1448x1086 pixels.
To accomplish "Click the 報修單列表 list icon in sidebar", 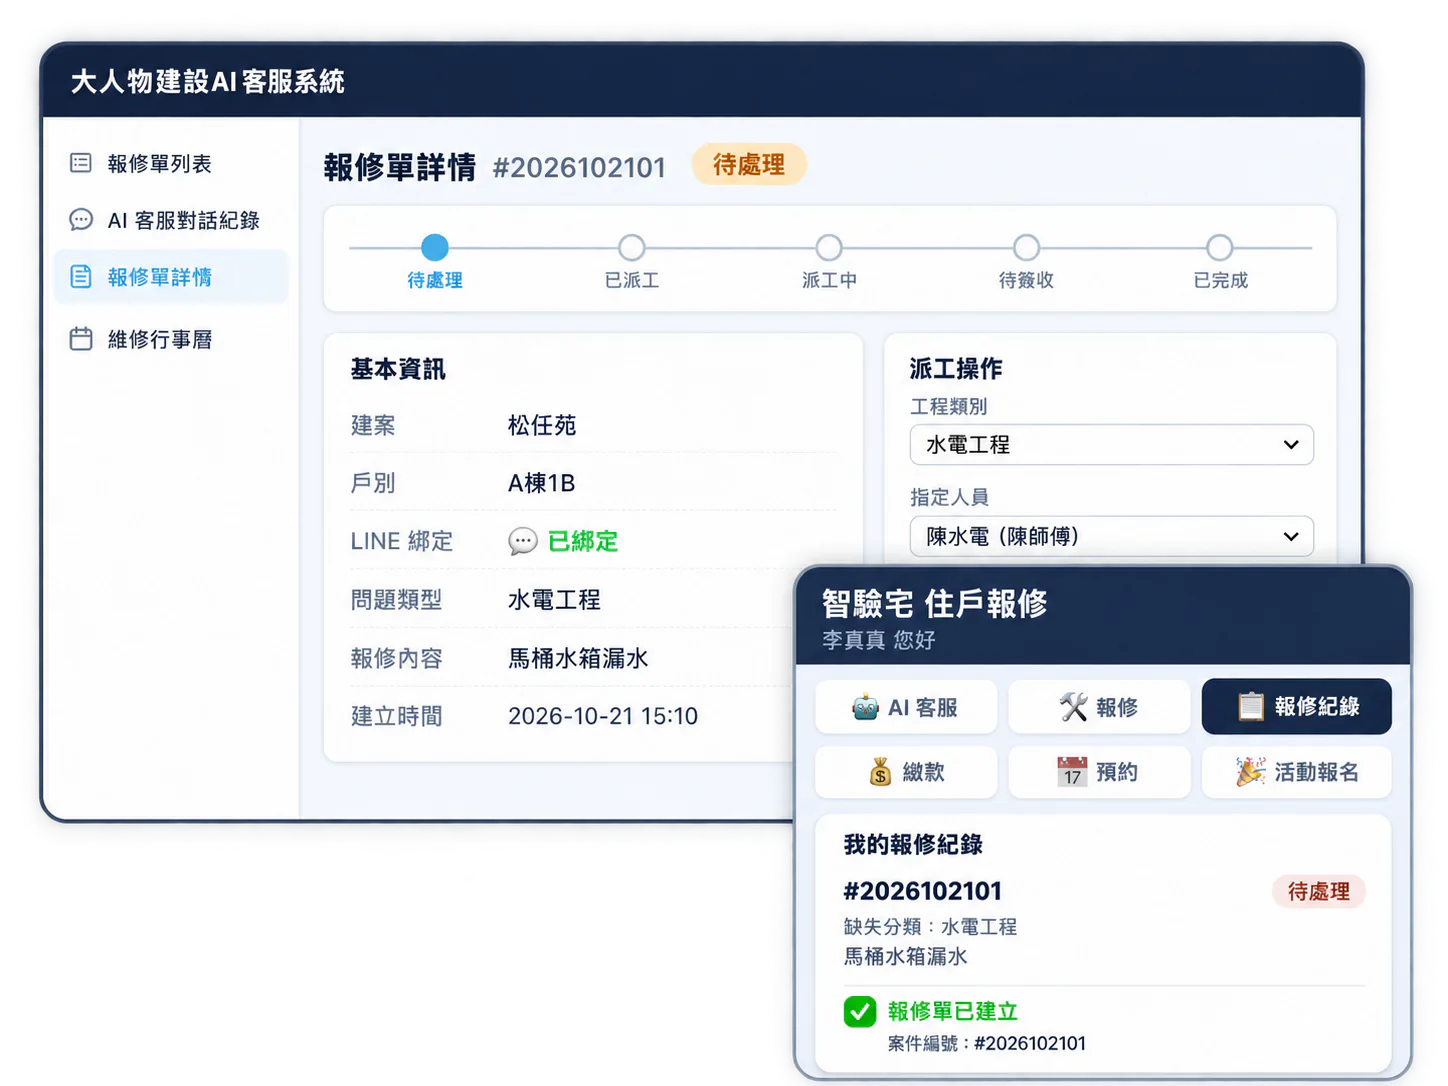I will 81,163.
